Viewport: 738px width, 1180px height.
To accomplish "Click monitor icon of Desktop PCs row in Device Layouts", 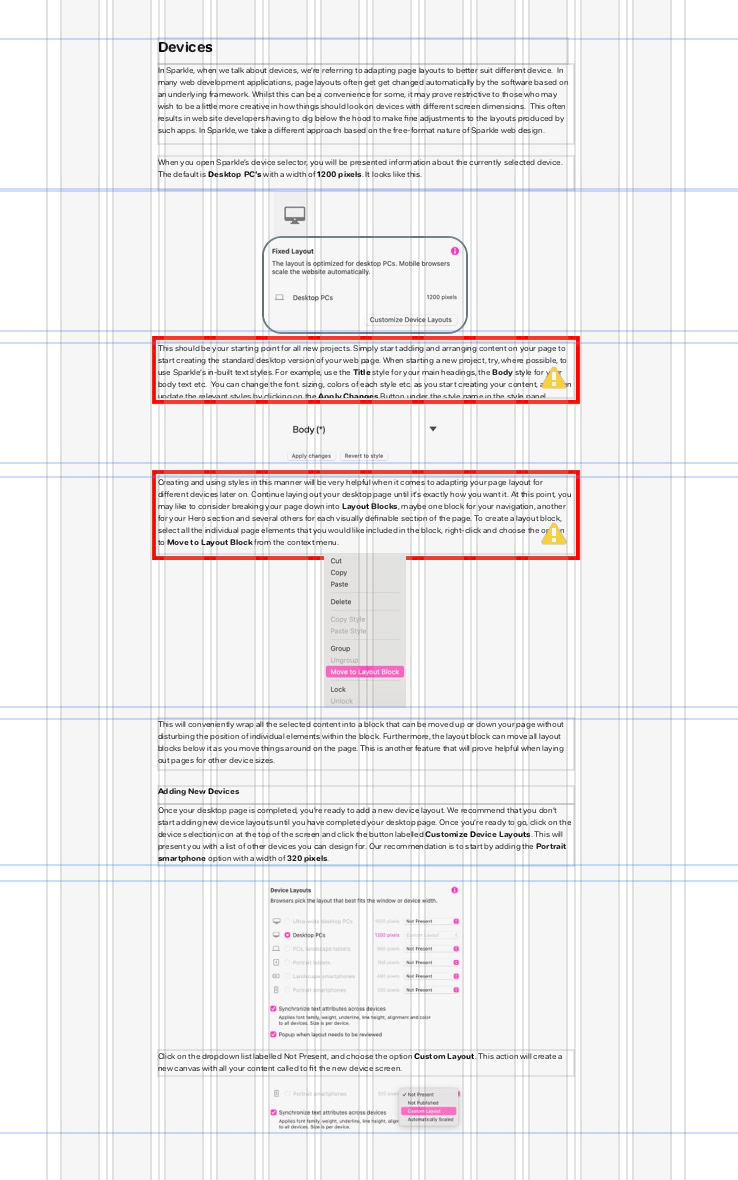I will [276, 935].
